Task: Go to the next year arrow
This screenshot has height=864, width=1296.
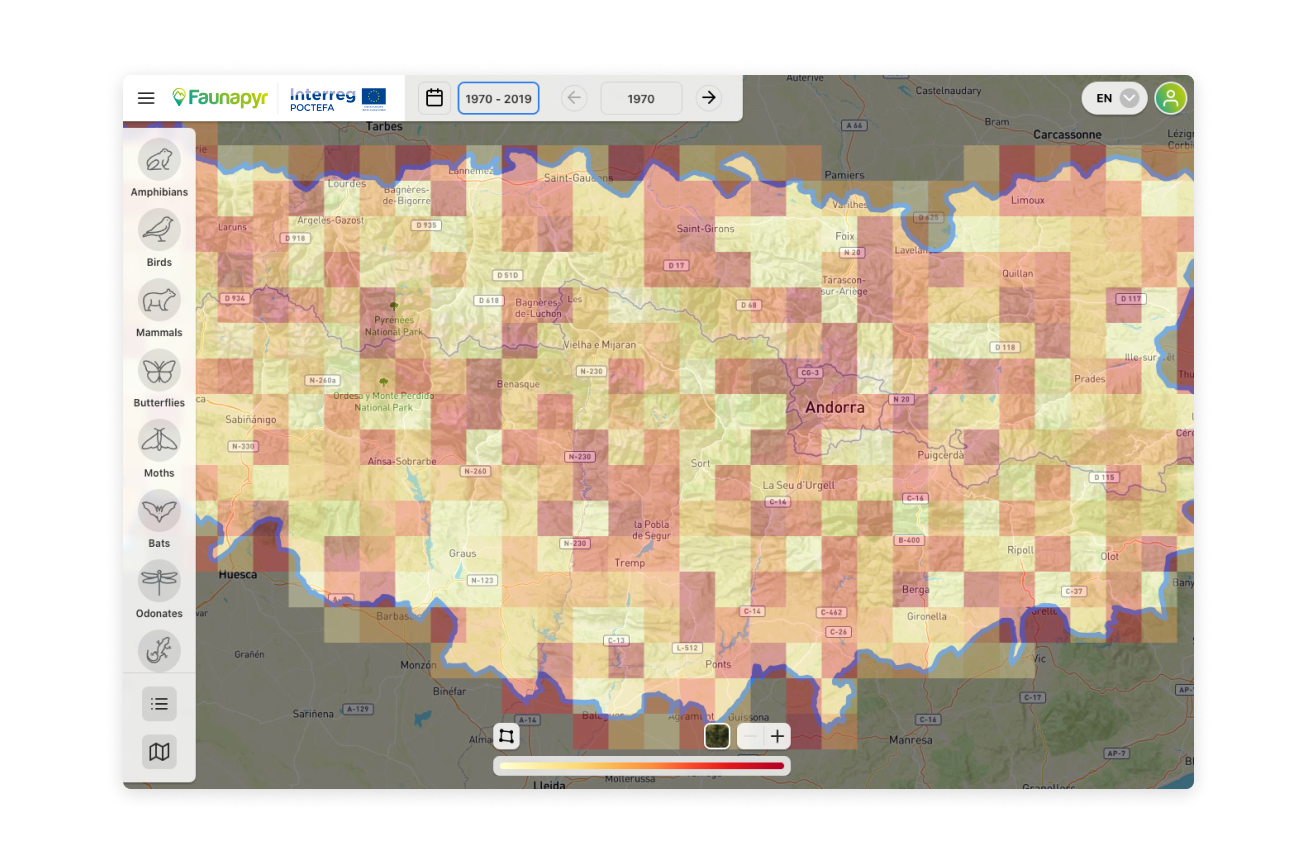Action: point(709,98)
